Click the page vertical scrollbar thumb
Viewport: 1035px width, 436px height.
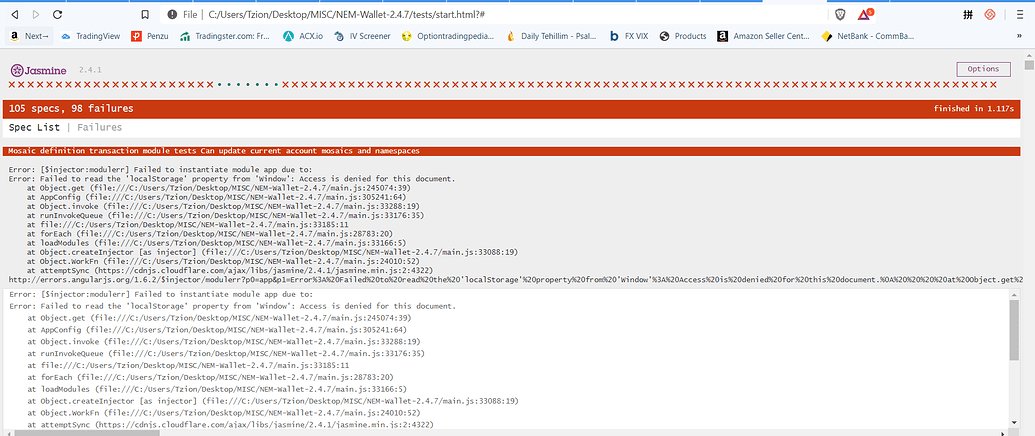(x=1028, y=64)
